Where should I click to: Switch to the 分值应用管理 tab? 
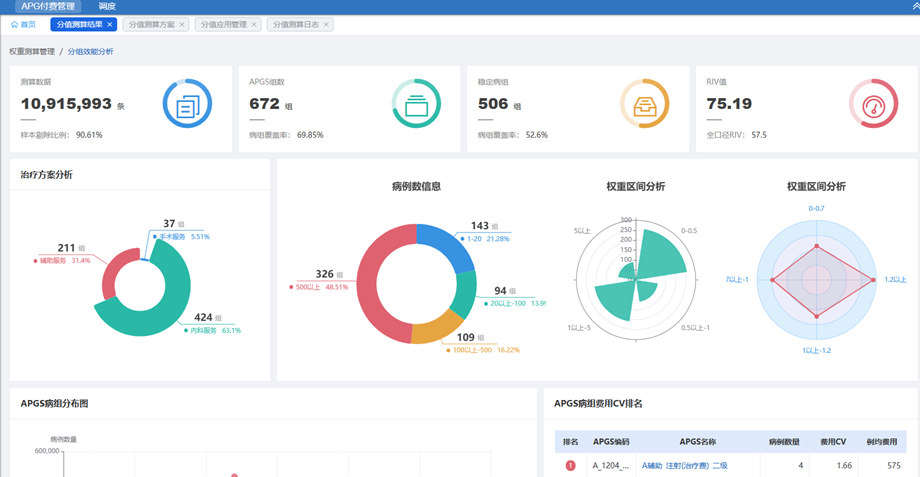223,24
